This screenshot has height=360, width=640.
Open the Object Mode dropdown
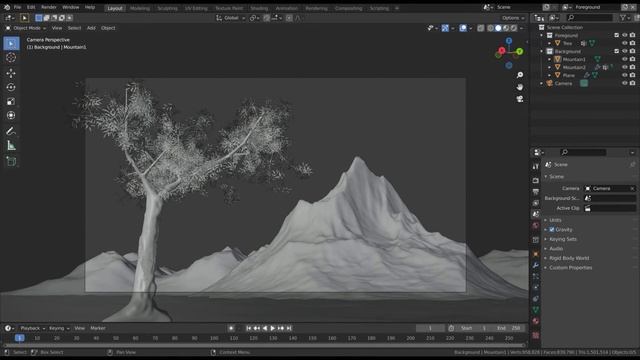pos(25,28)
